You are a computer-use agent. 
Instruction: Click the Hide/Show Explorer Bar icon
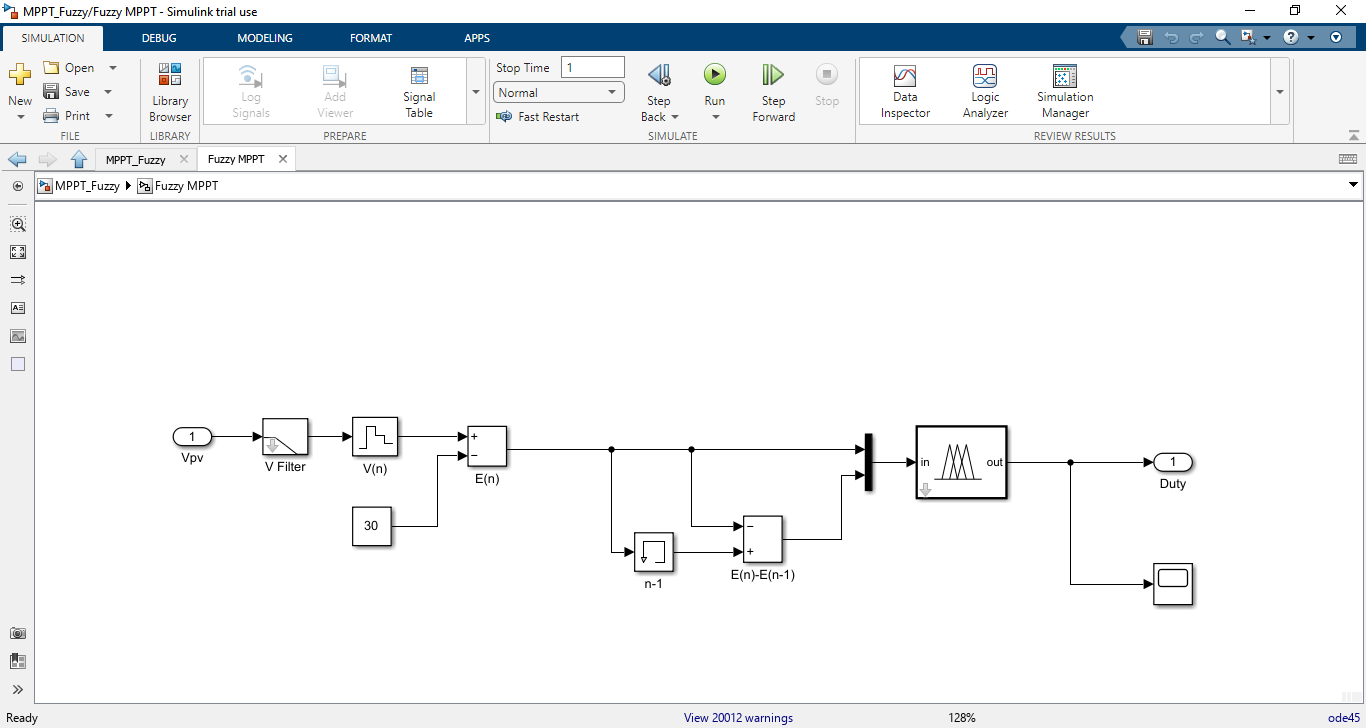click(17, 186)
